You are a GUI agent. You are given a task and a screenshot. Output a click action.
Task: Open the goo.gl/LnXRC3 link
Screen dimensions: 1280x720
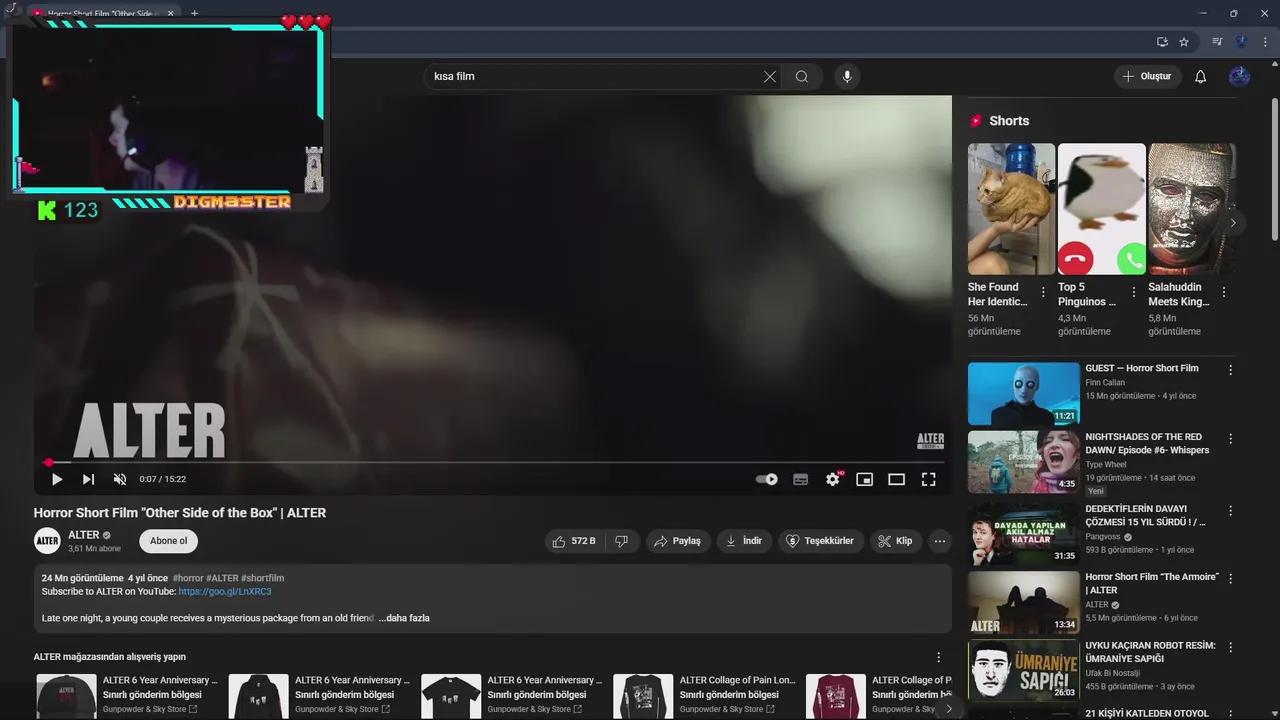(x=225, y=592)
